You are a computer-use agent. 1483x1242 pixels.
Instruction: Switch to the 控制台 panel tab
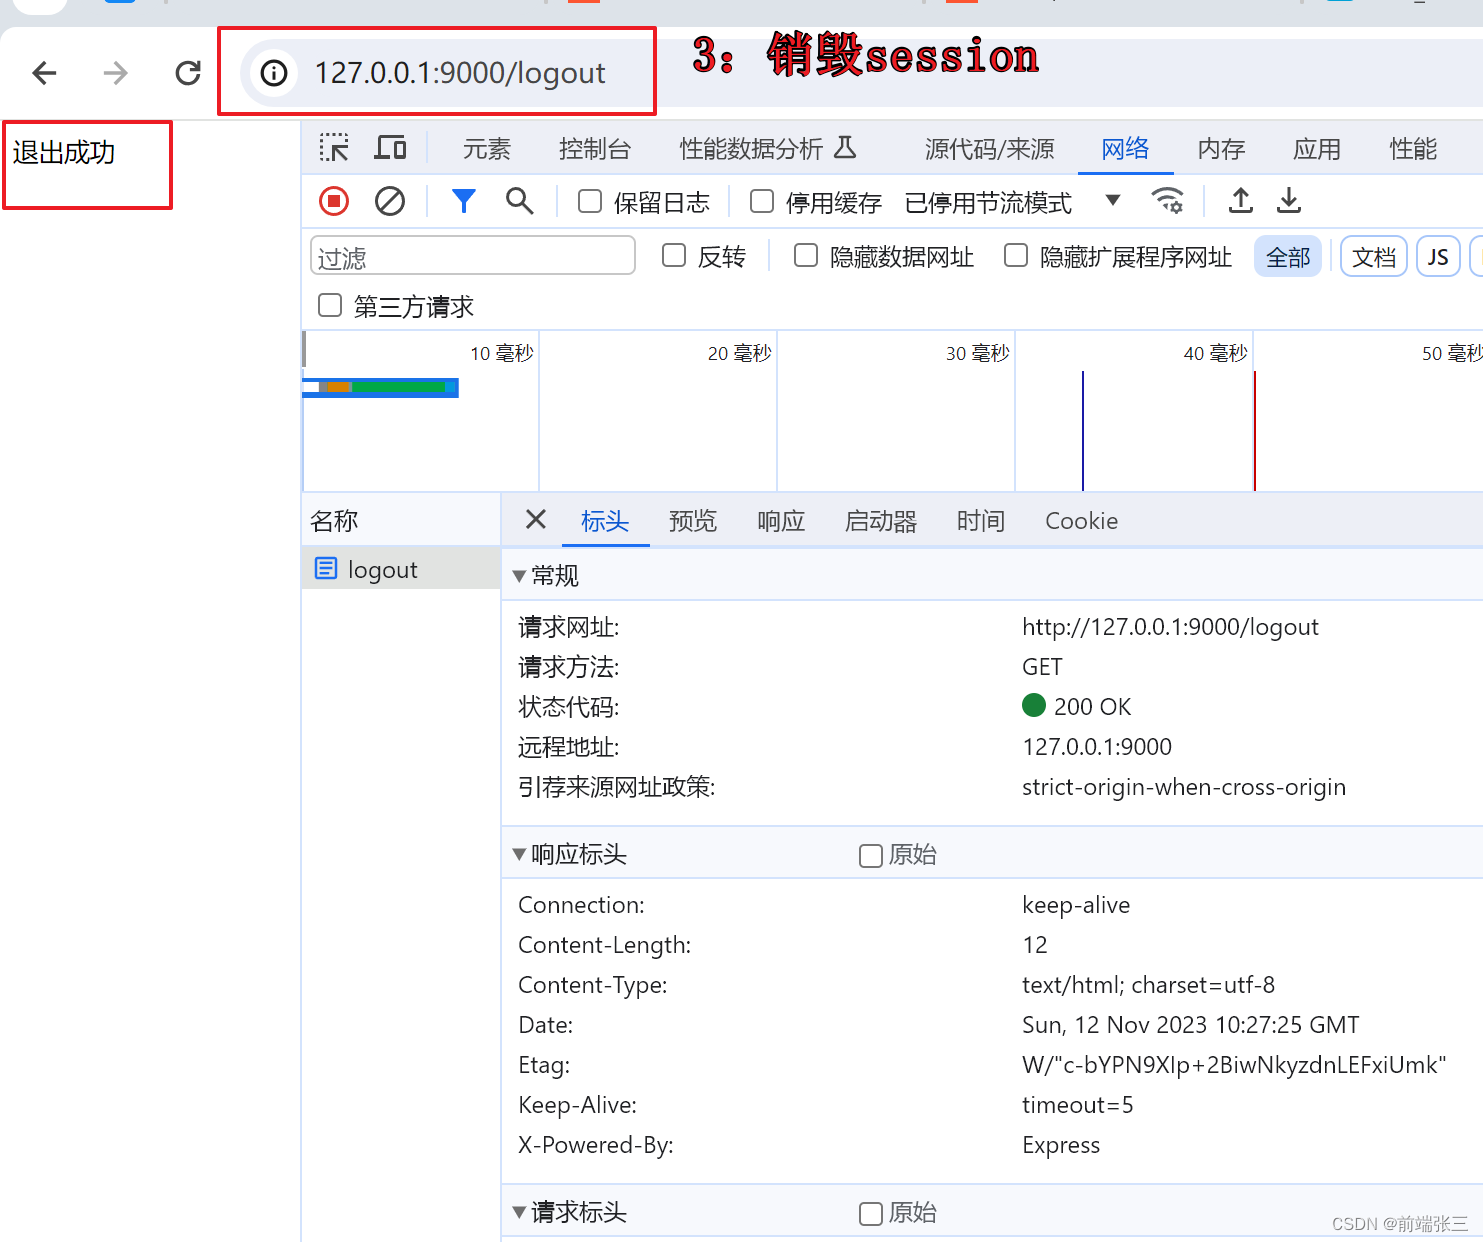pos(595,149)
